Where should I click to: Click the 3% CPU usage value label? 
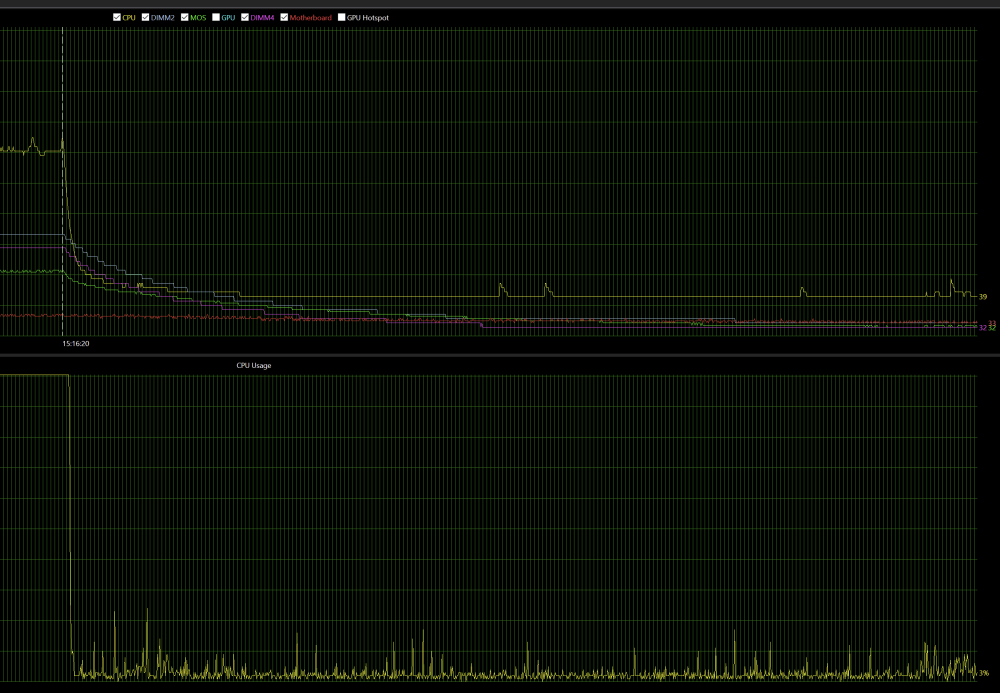tap(984, 673)
